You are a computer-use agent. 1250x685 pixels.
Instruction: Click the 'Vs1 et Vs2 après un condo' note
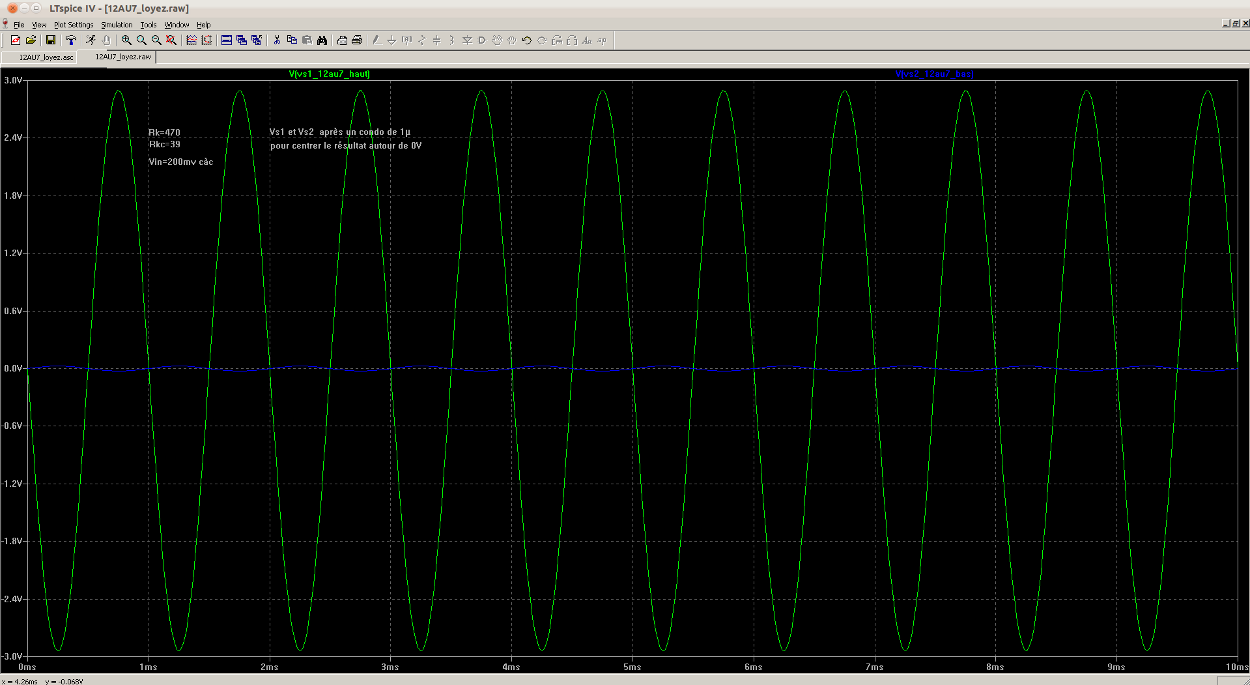tap(340, 132)
